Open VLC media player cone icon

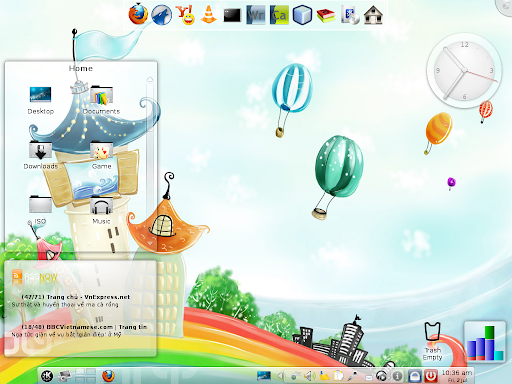pos(209,15)
